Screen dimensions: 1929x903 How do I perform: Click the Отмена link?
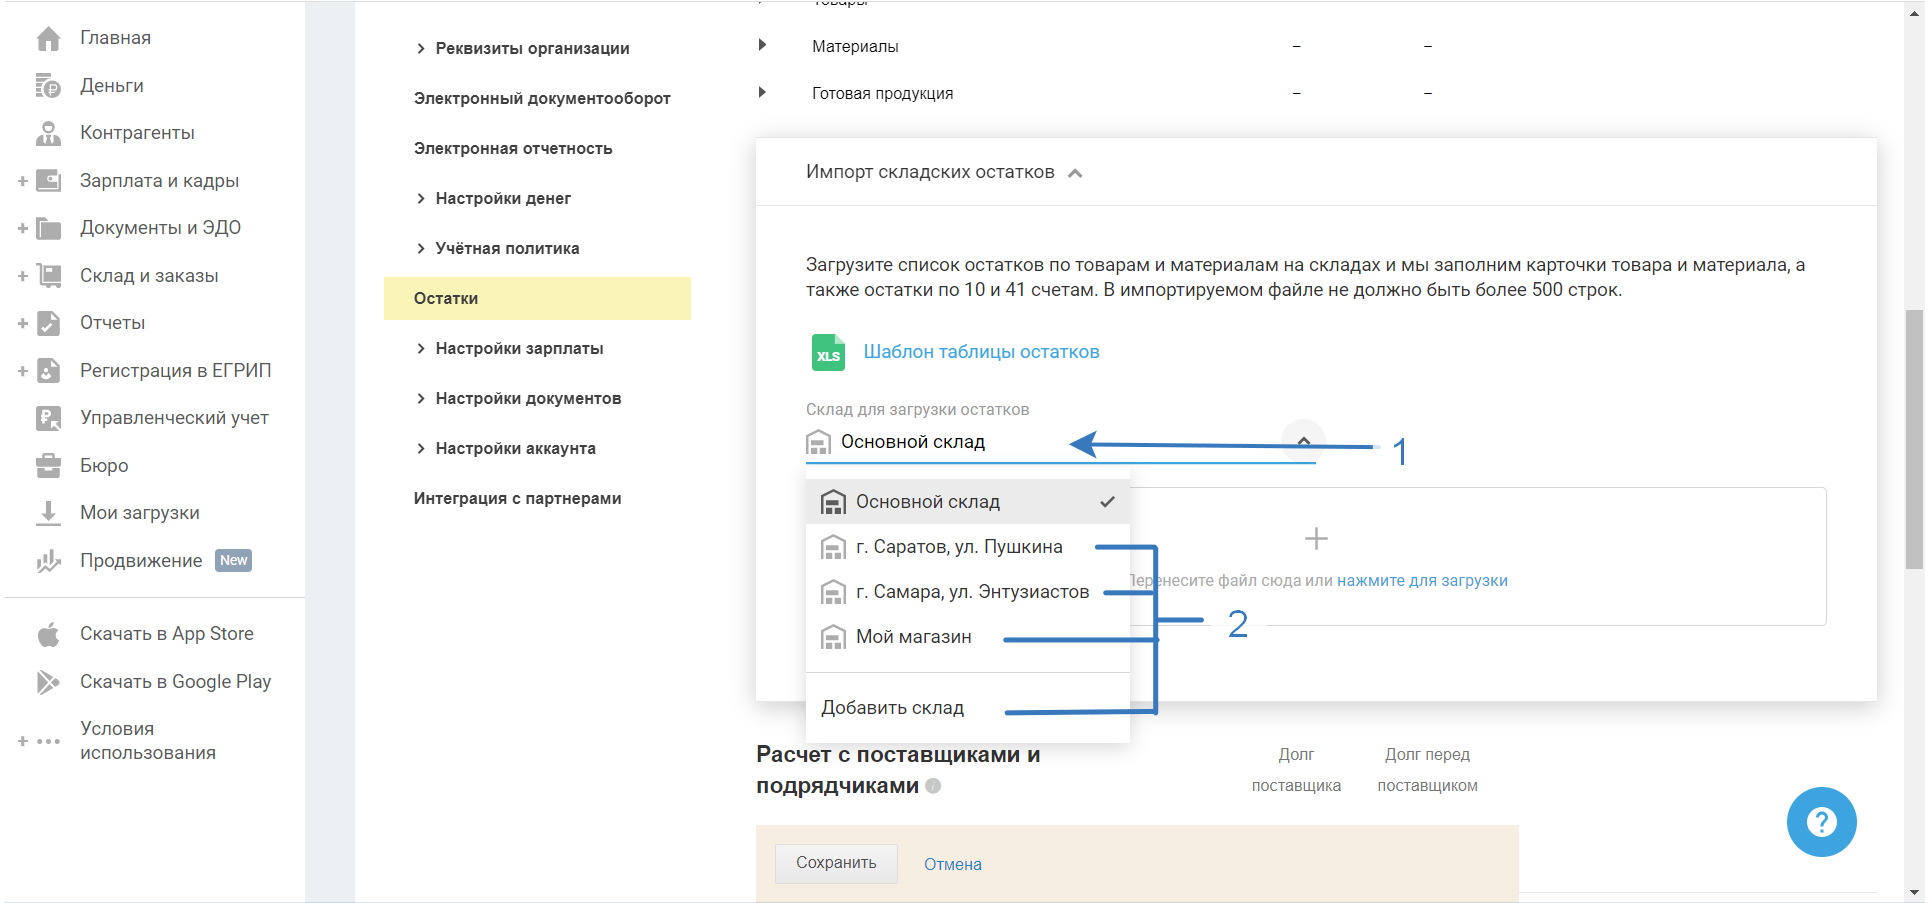(952, 864)
